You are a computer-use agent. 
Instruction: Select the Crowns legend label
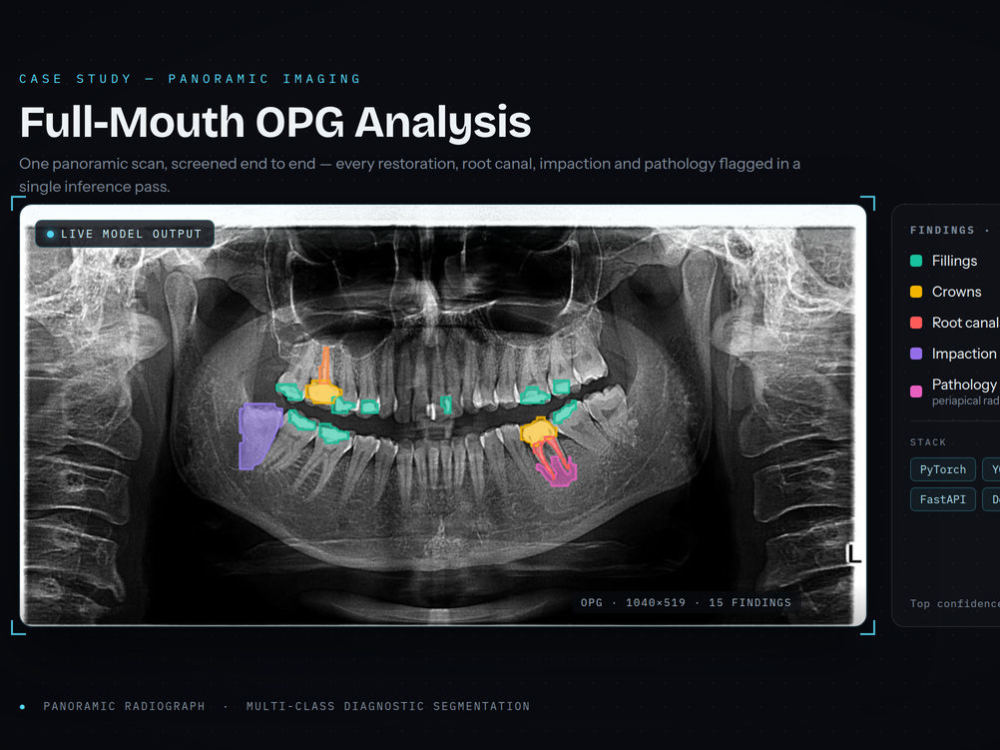click(956, 291)
